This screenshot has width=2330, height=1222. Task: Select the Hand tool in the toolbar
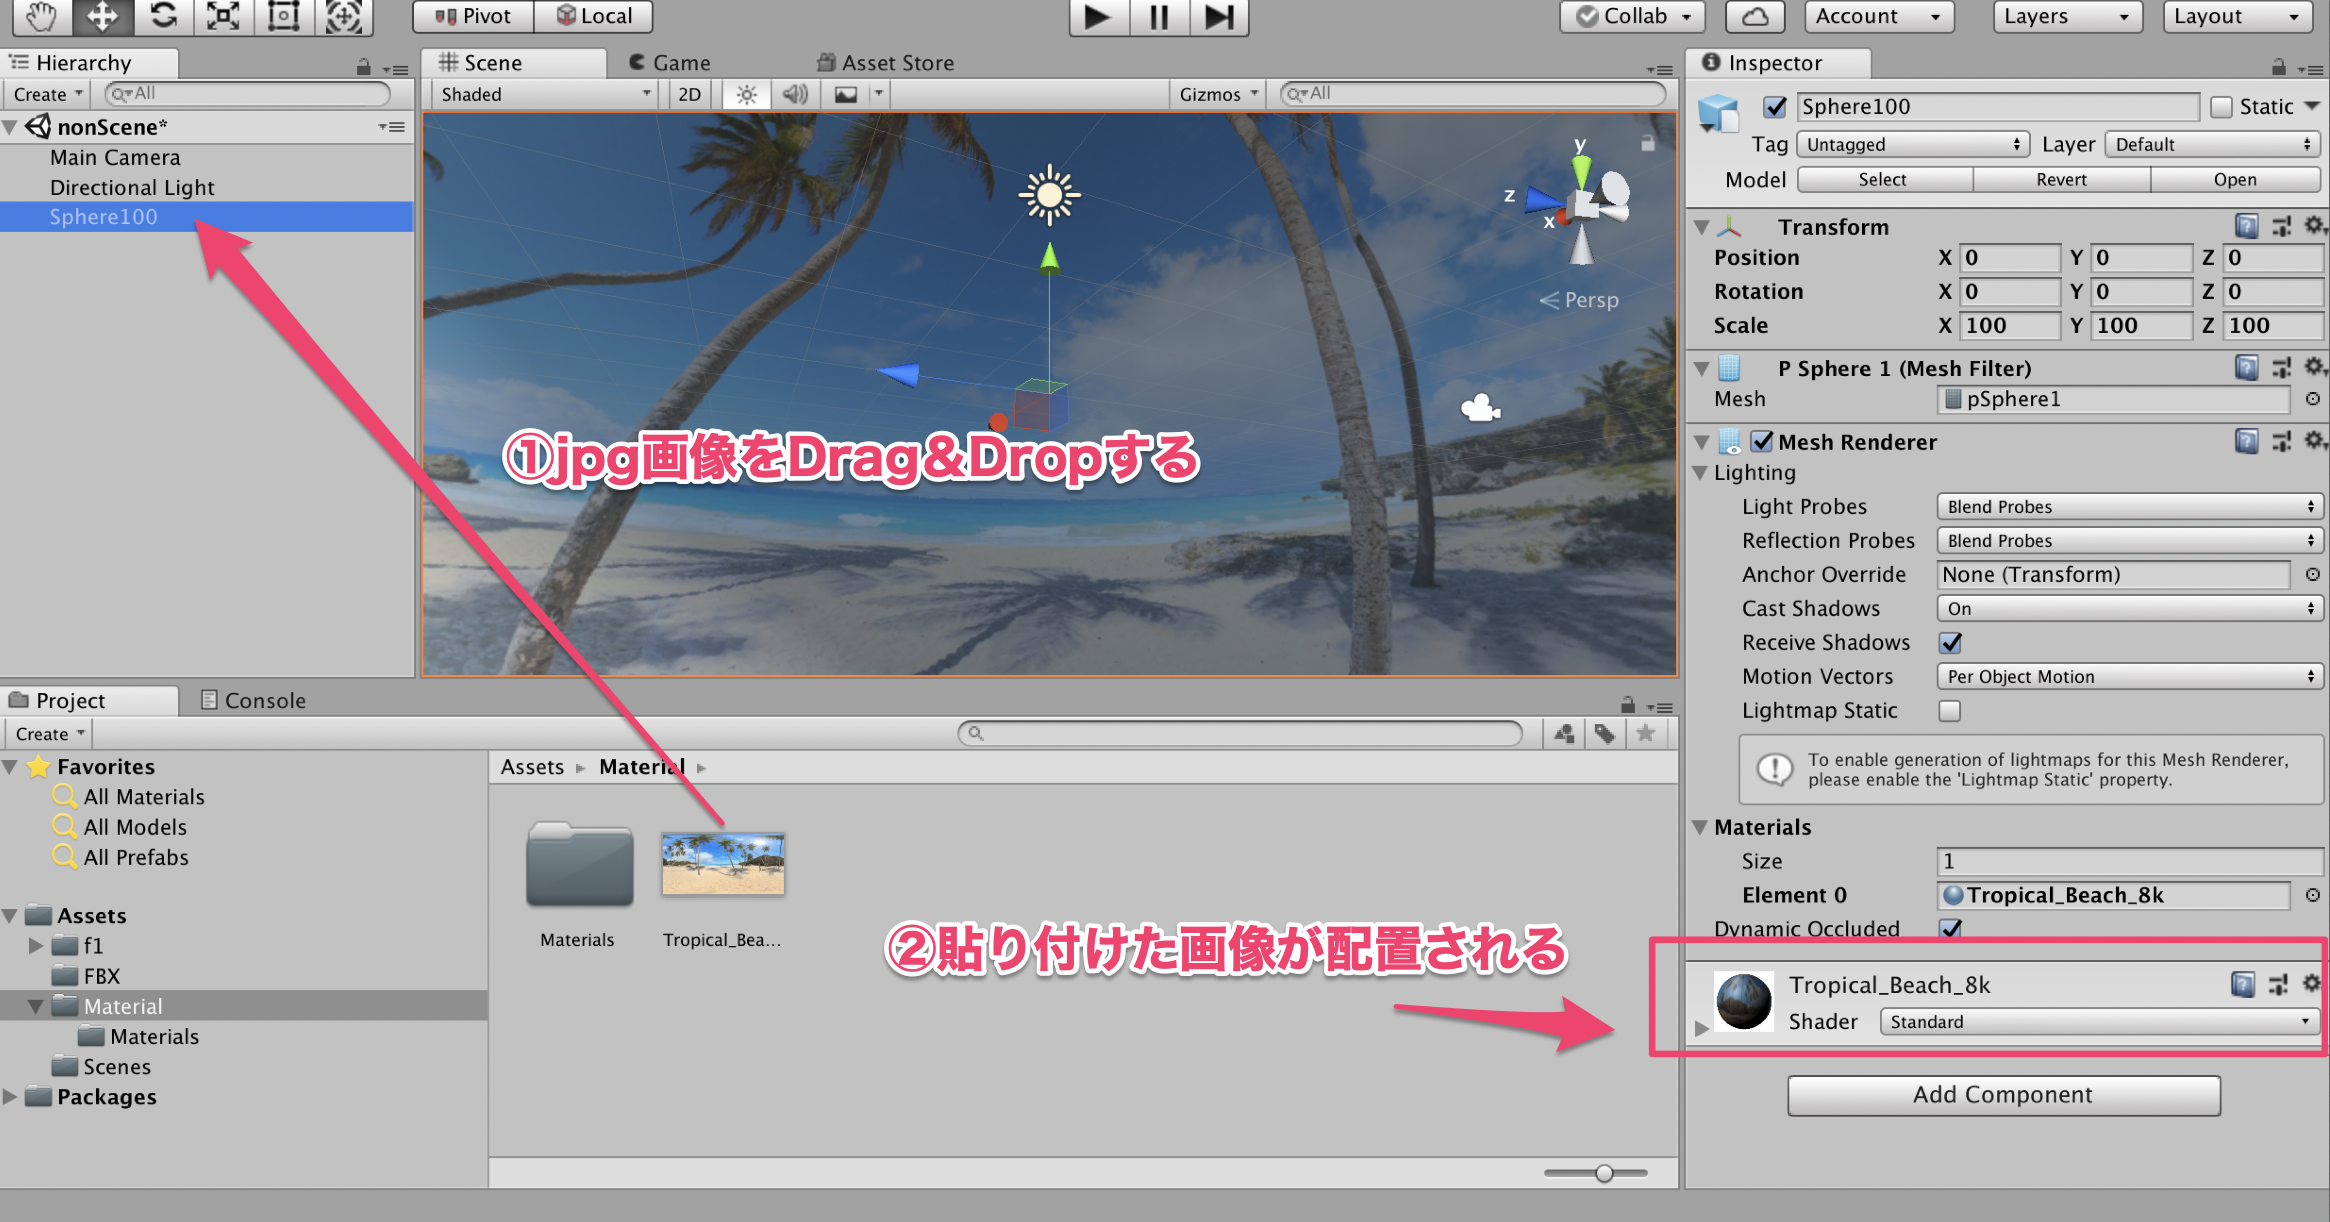[40, 16]
